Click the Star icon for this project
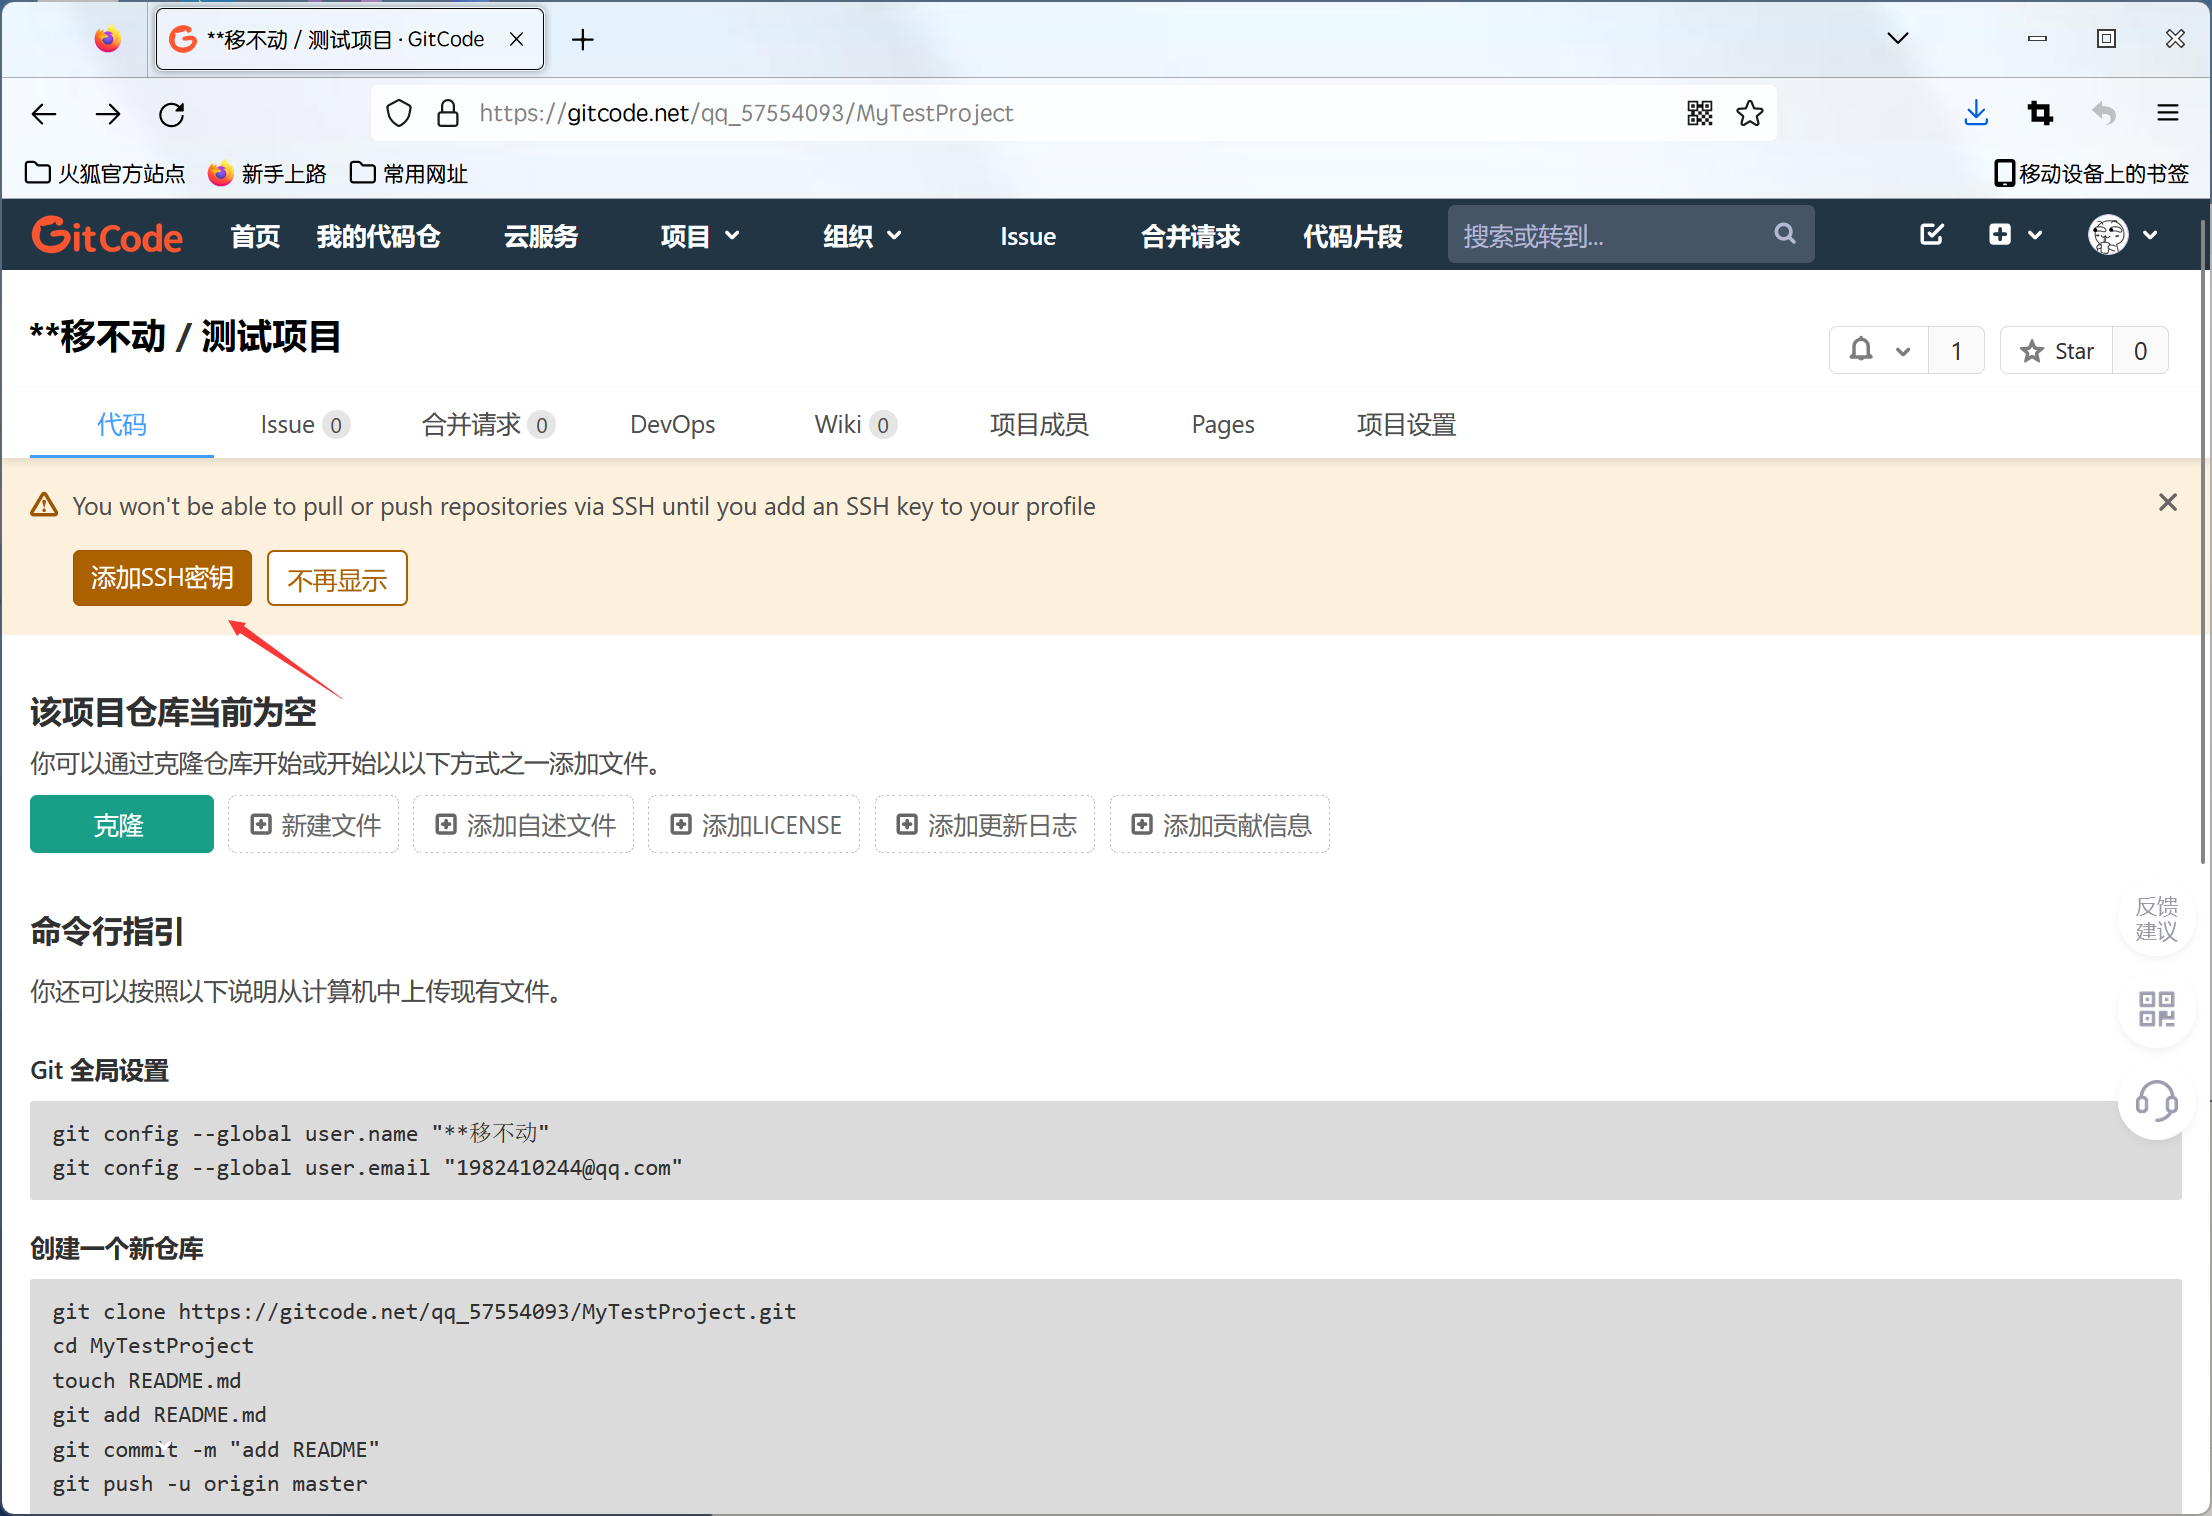This screenshot has height=1516, width=2212. pos(2030,350)
